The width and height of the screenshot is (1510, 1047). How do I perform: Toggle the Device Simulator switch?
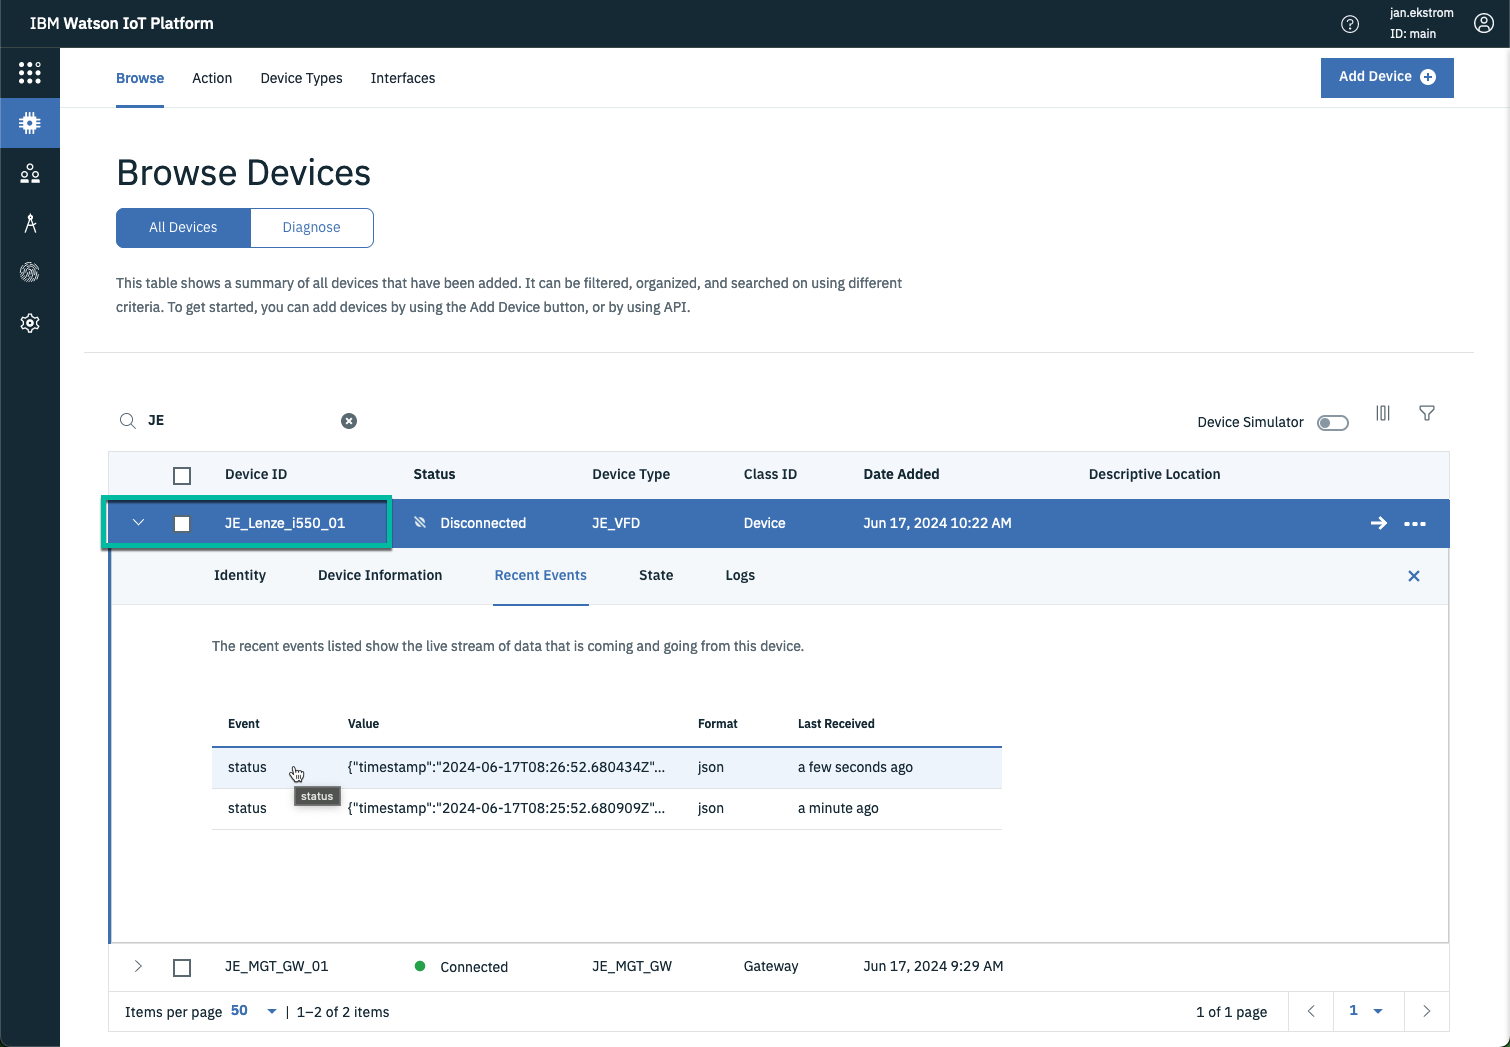[1333, 423]
